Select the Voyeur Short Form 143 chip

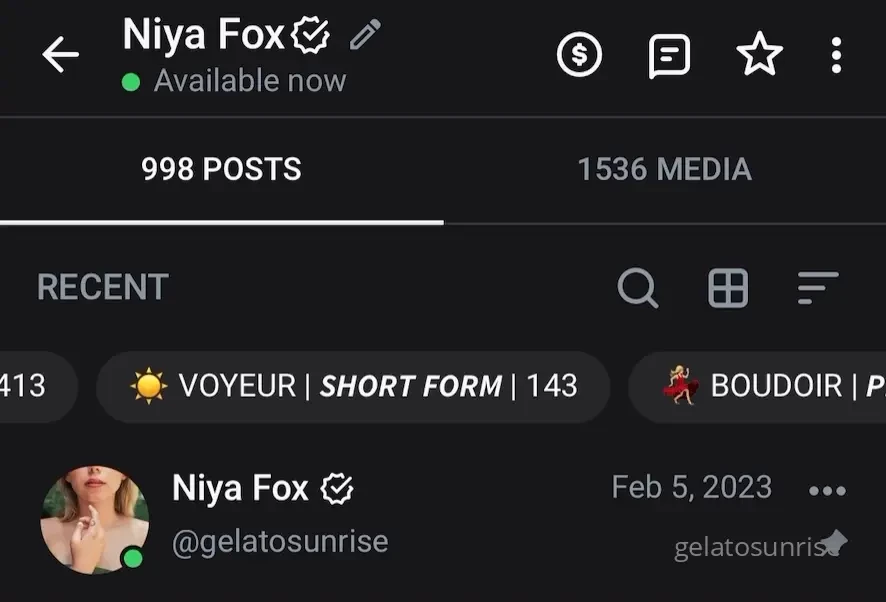(x=353, y=386)
